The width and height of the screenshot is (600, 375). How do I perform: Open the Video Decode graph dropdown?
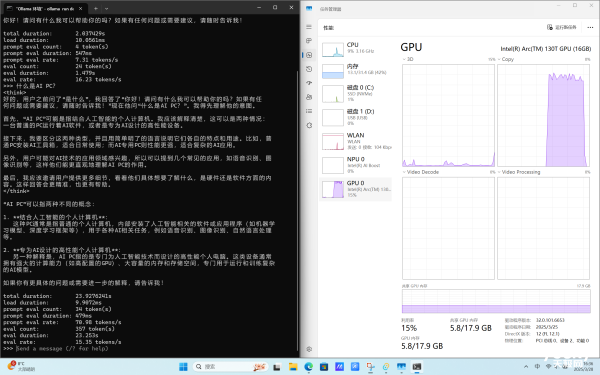(421, 172)
